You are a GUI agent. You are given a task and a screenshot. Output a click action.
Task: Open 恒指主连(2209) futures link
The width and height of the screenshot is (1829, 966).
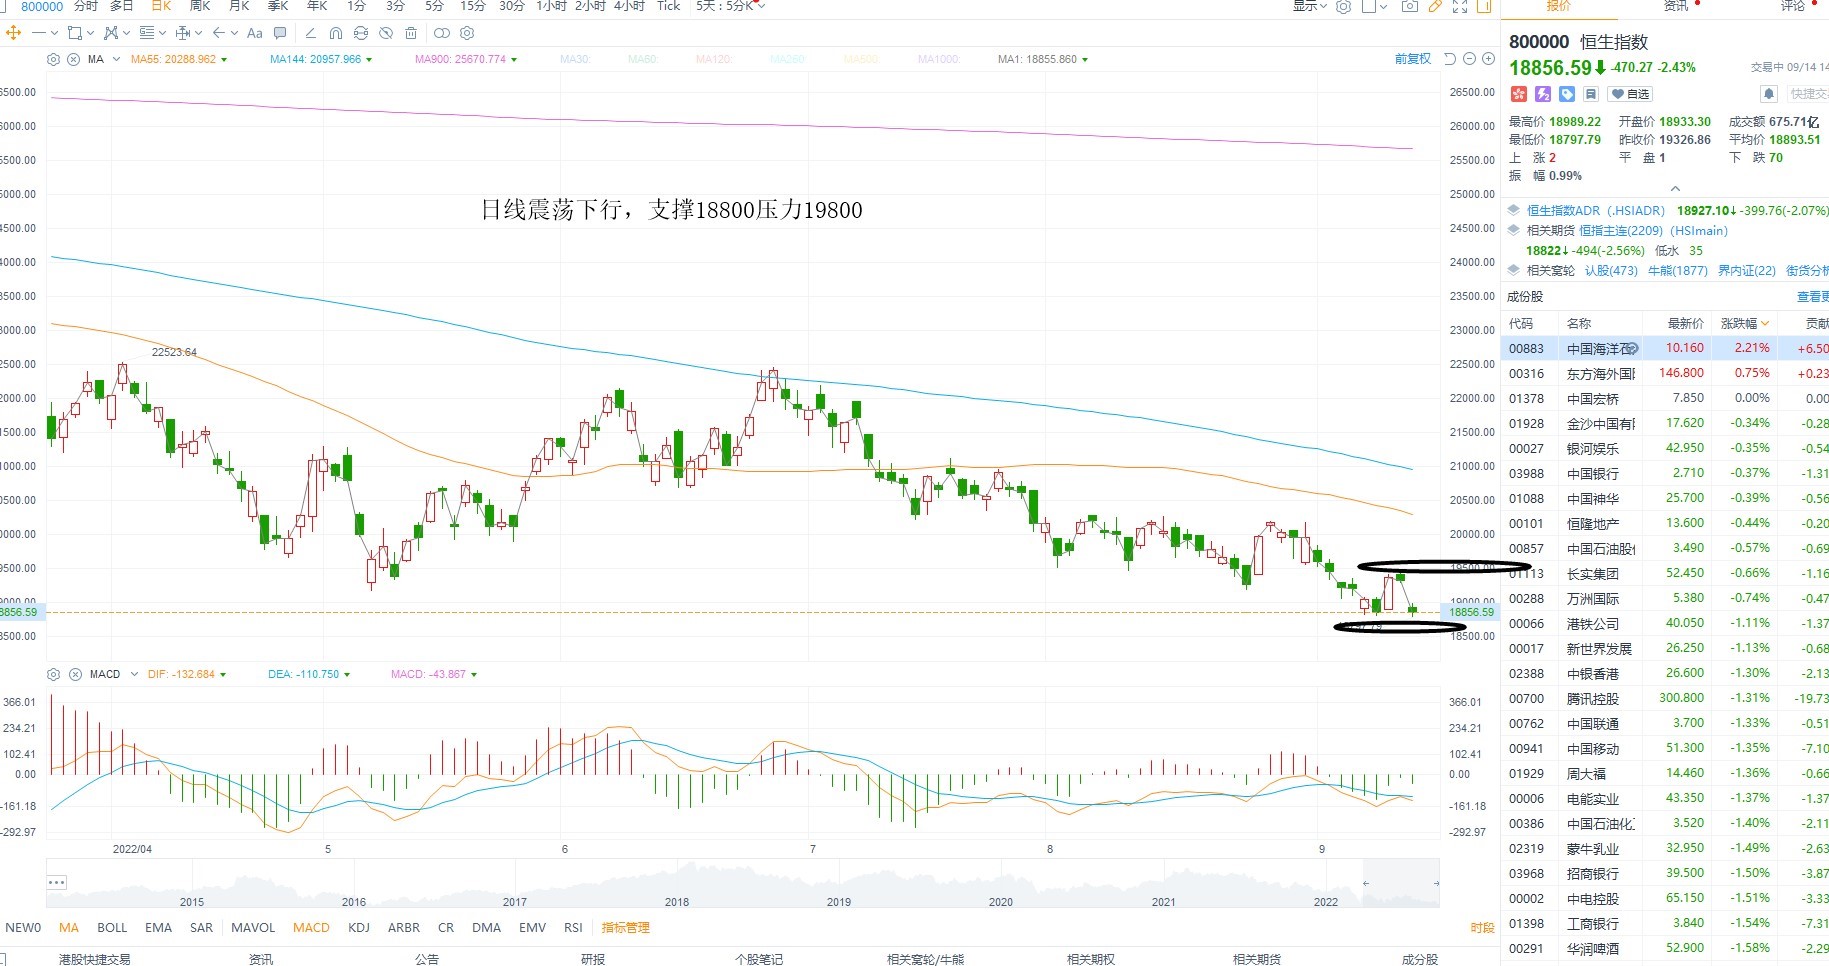click(x=1654, y=230)
